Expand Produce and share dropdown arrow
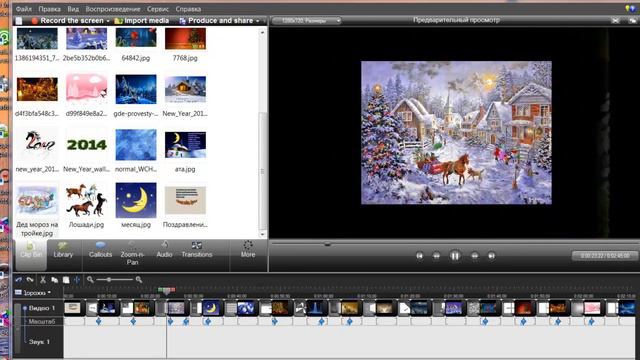 pyautogui.click(x=258, y=21)
